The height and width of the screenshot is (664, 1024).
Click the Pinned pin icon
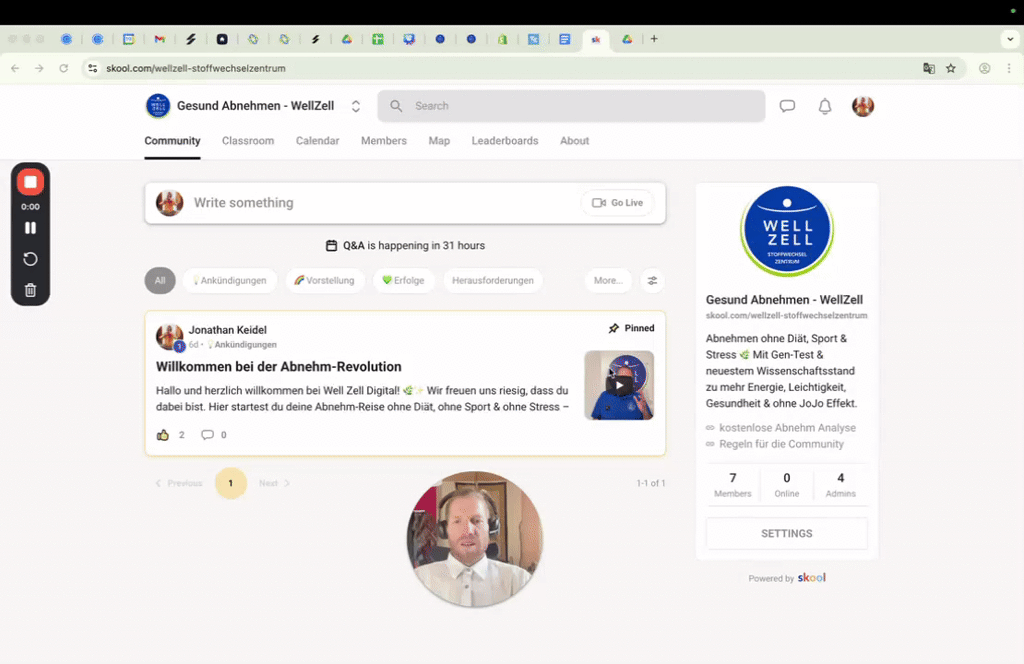coord(614,328)
